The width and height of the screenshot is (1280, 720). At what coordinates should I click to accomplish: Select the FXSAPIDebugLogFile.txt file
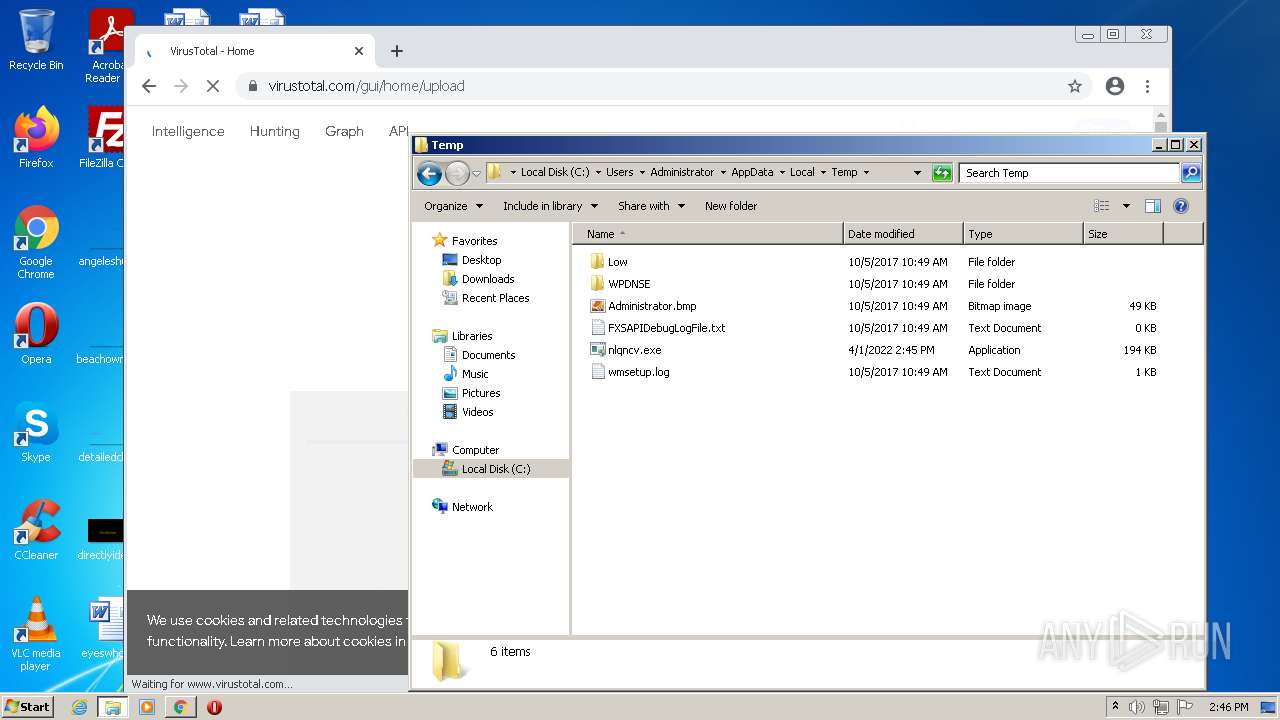click(666, 328)
